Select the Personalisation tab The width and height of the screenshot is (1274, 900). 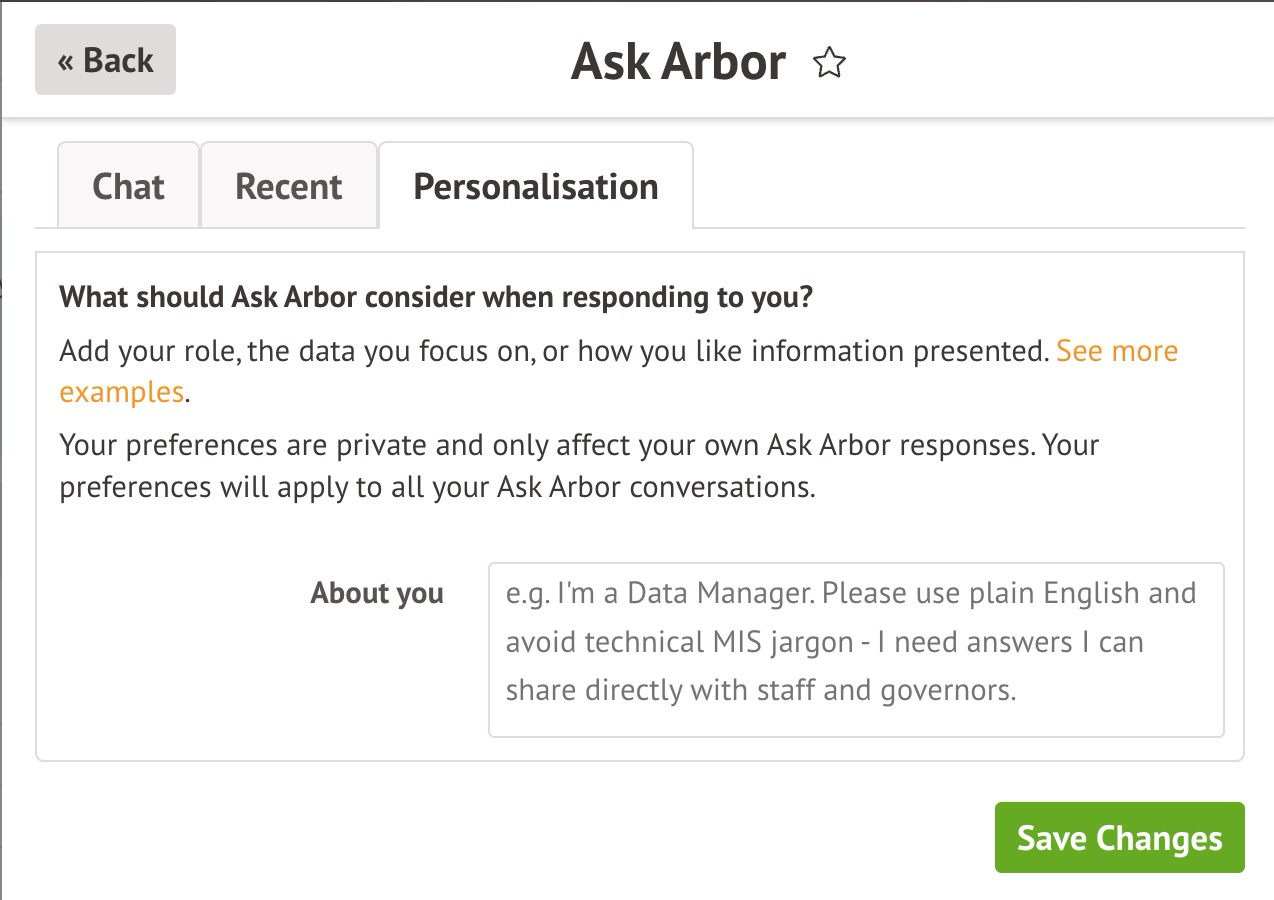pyautogui.click(x=535, y=187)
